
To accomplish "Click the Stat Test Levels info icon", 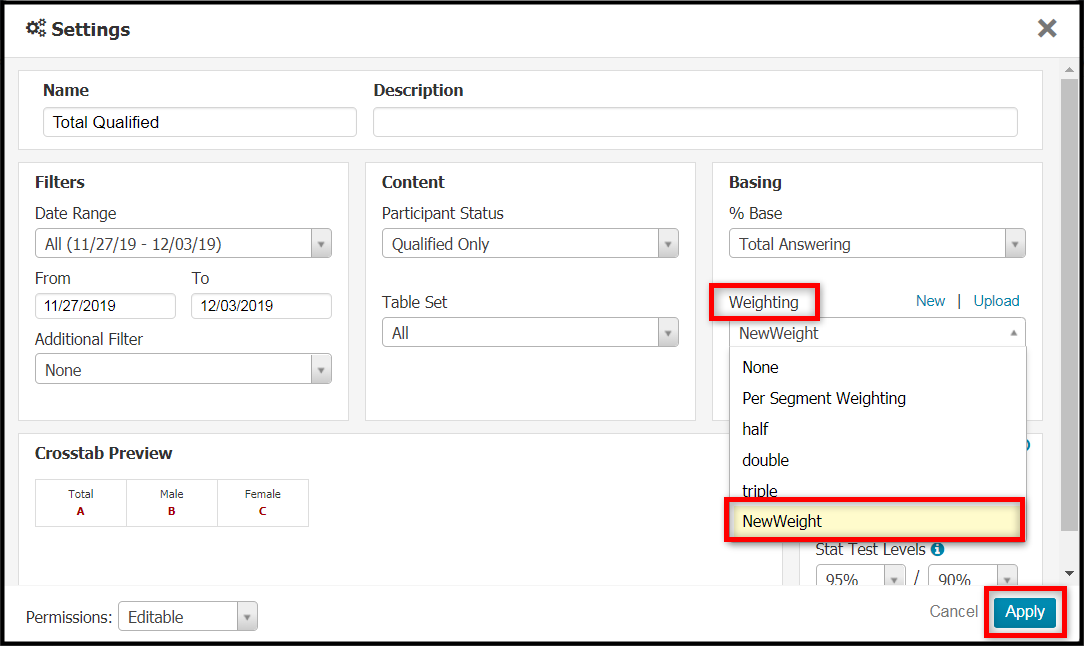I will coord(937,549).
